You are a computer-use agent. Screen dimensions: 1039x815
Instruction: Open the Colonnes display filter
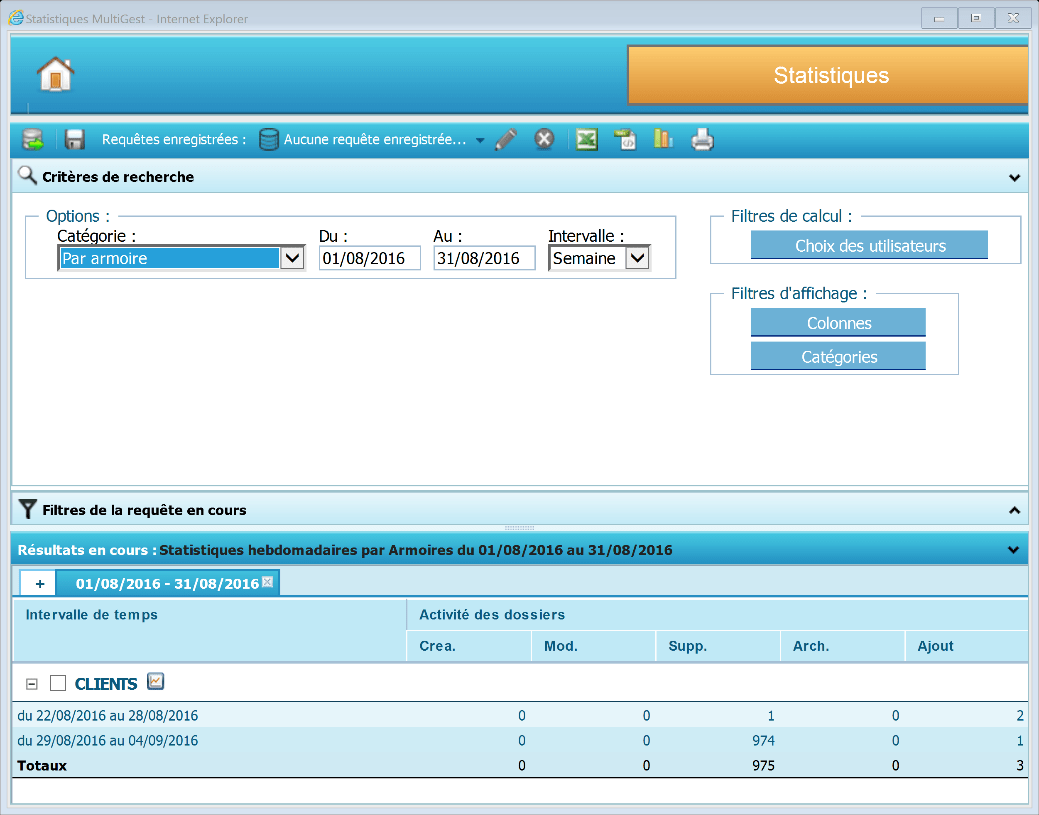tap(838, 323)
